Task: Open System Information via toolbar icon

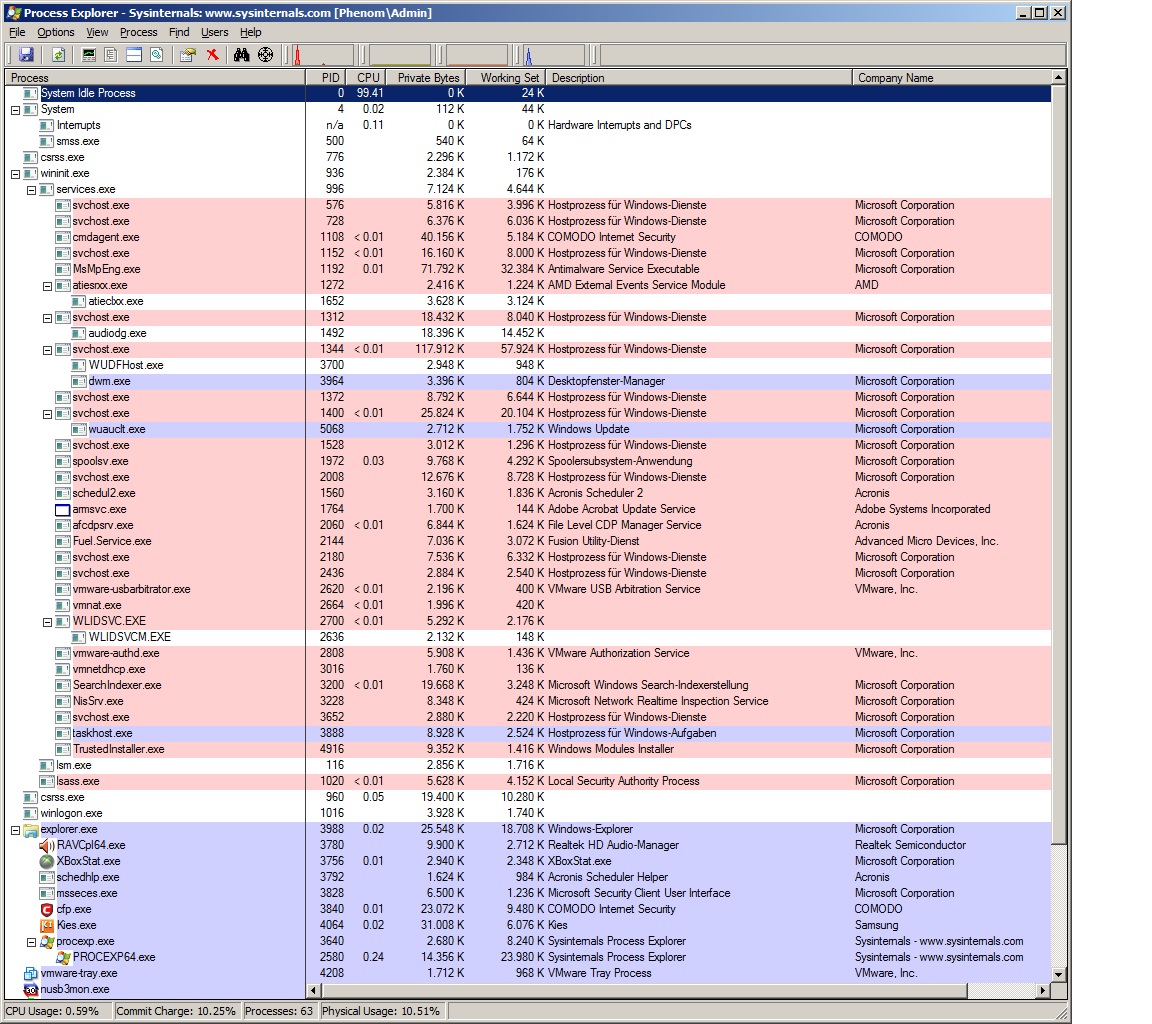Action: click(89, 55)
